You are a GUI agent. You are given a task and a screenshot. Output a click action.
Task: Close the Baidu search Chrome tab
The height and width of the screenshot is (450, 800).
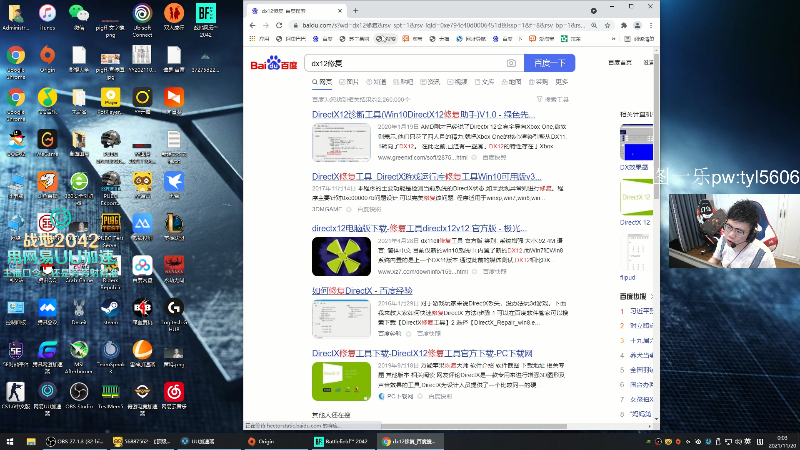(340, 11)
